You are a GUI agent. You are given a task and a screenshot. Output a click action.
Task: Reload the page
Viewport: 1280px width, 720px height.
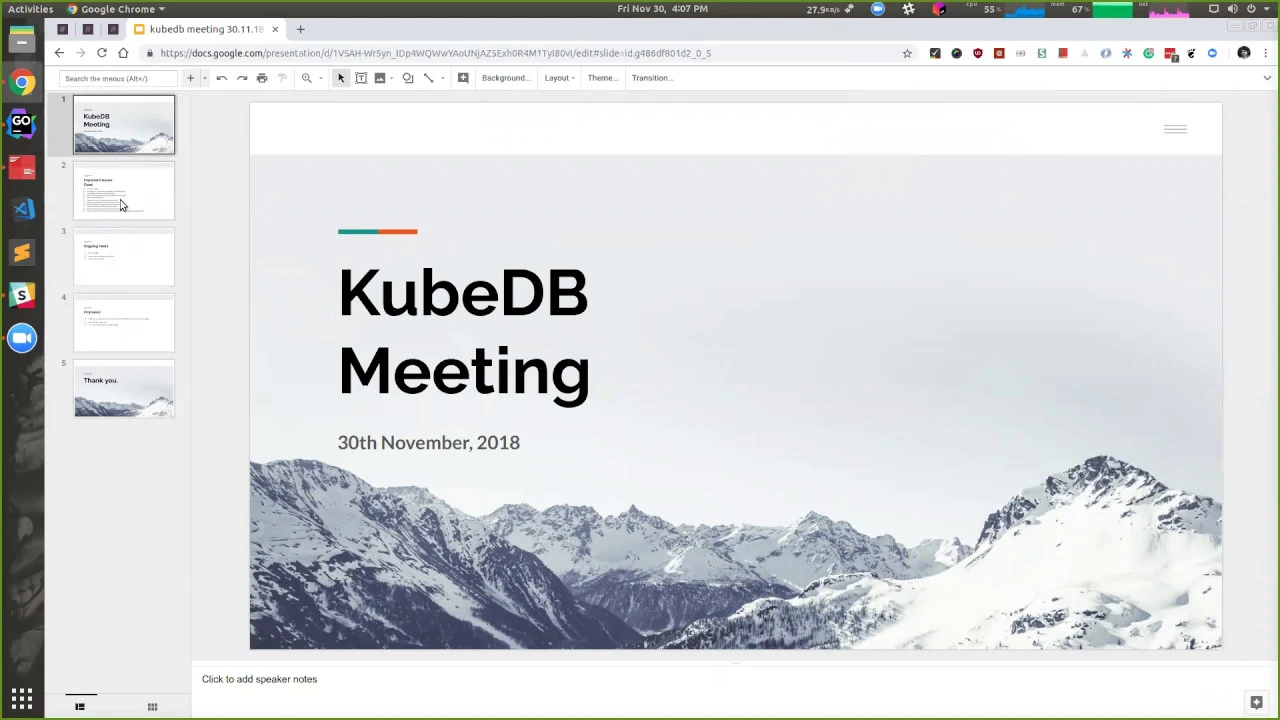[x=101, y=53]
